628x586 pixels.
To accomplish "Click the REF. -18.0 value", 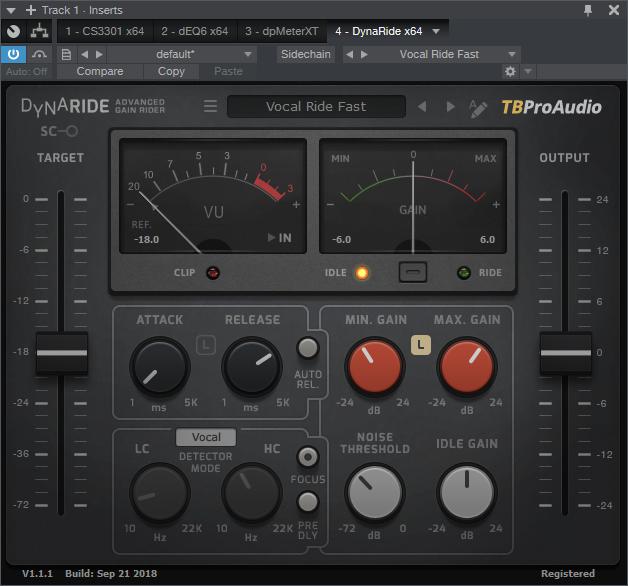I will point(146,240).
